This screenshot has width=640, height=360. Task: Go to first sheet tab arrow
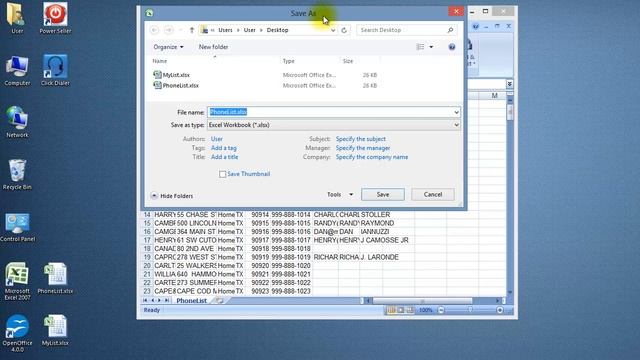click(145, 300)
